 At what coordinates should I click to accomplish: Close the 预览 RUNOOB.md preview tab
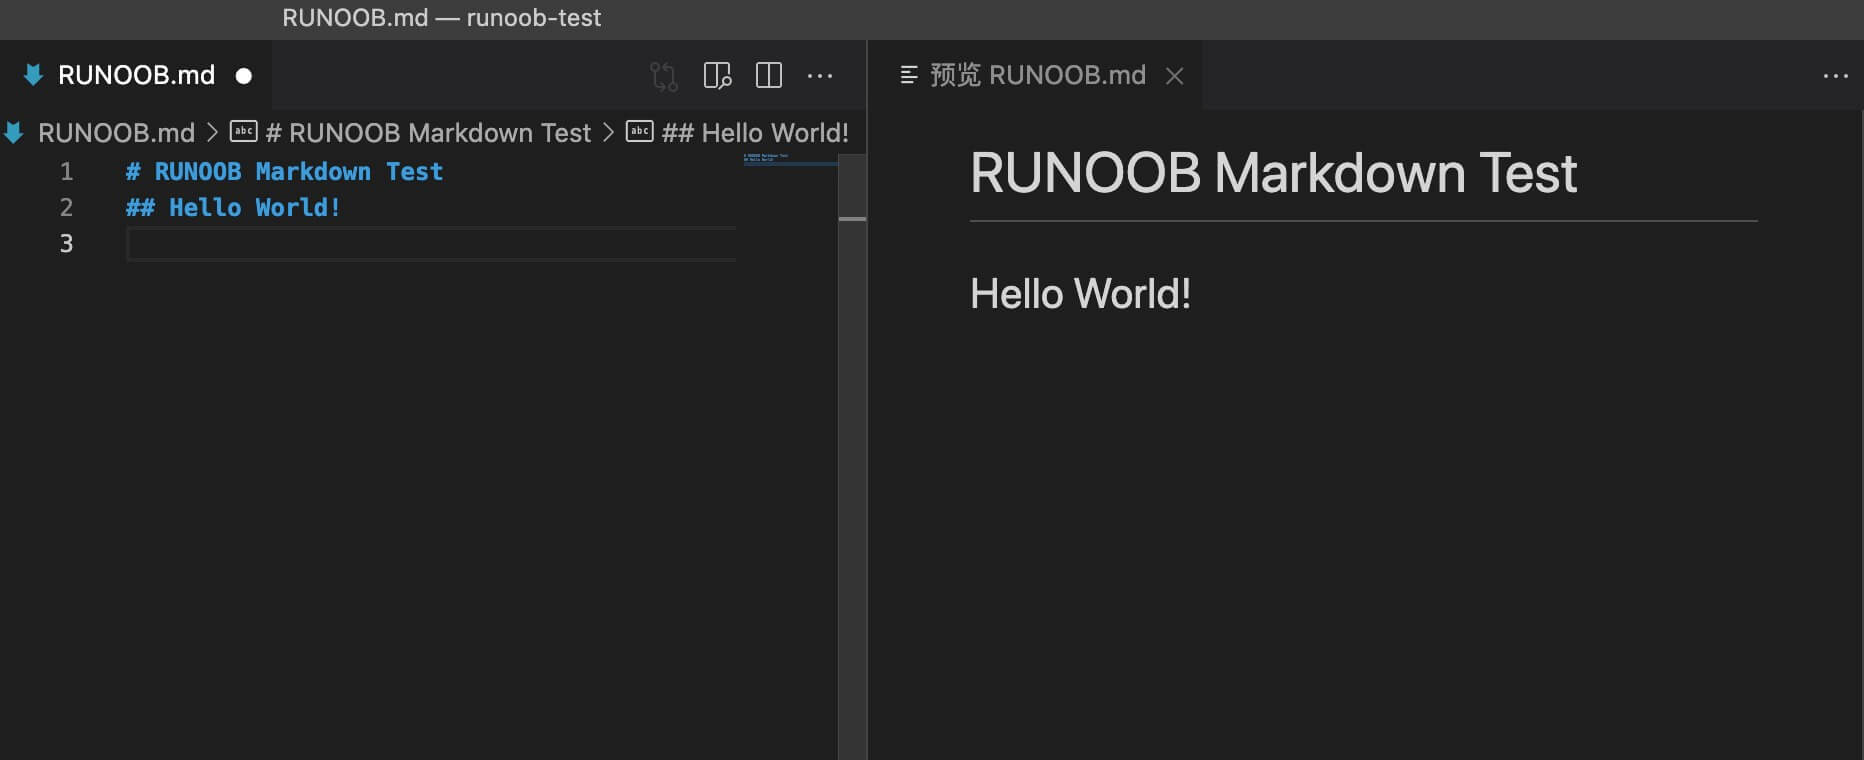pos(1175,76)
